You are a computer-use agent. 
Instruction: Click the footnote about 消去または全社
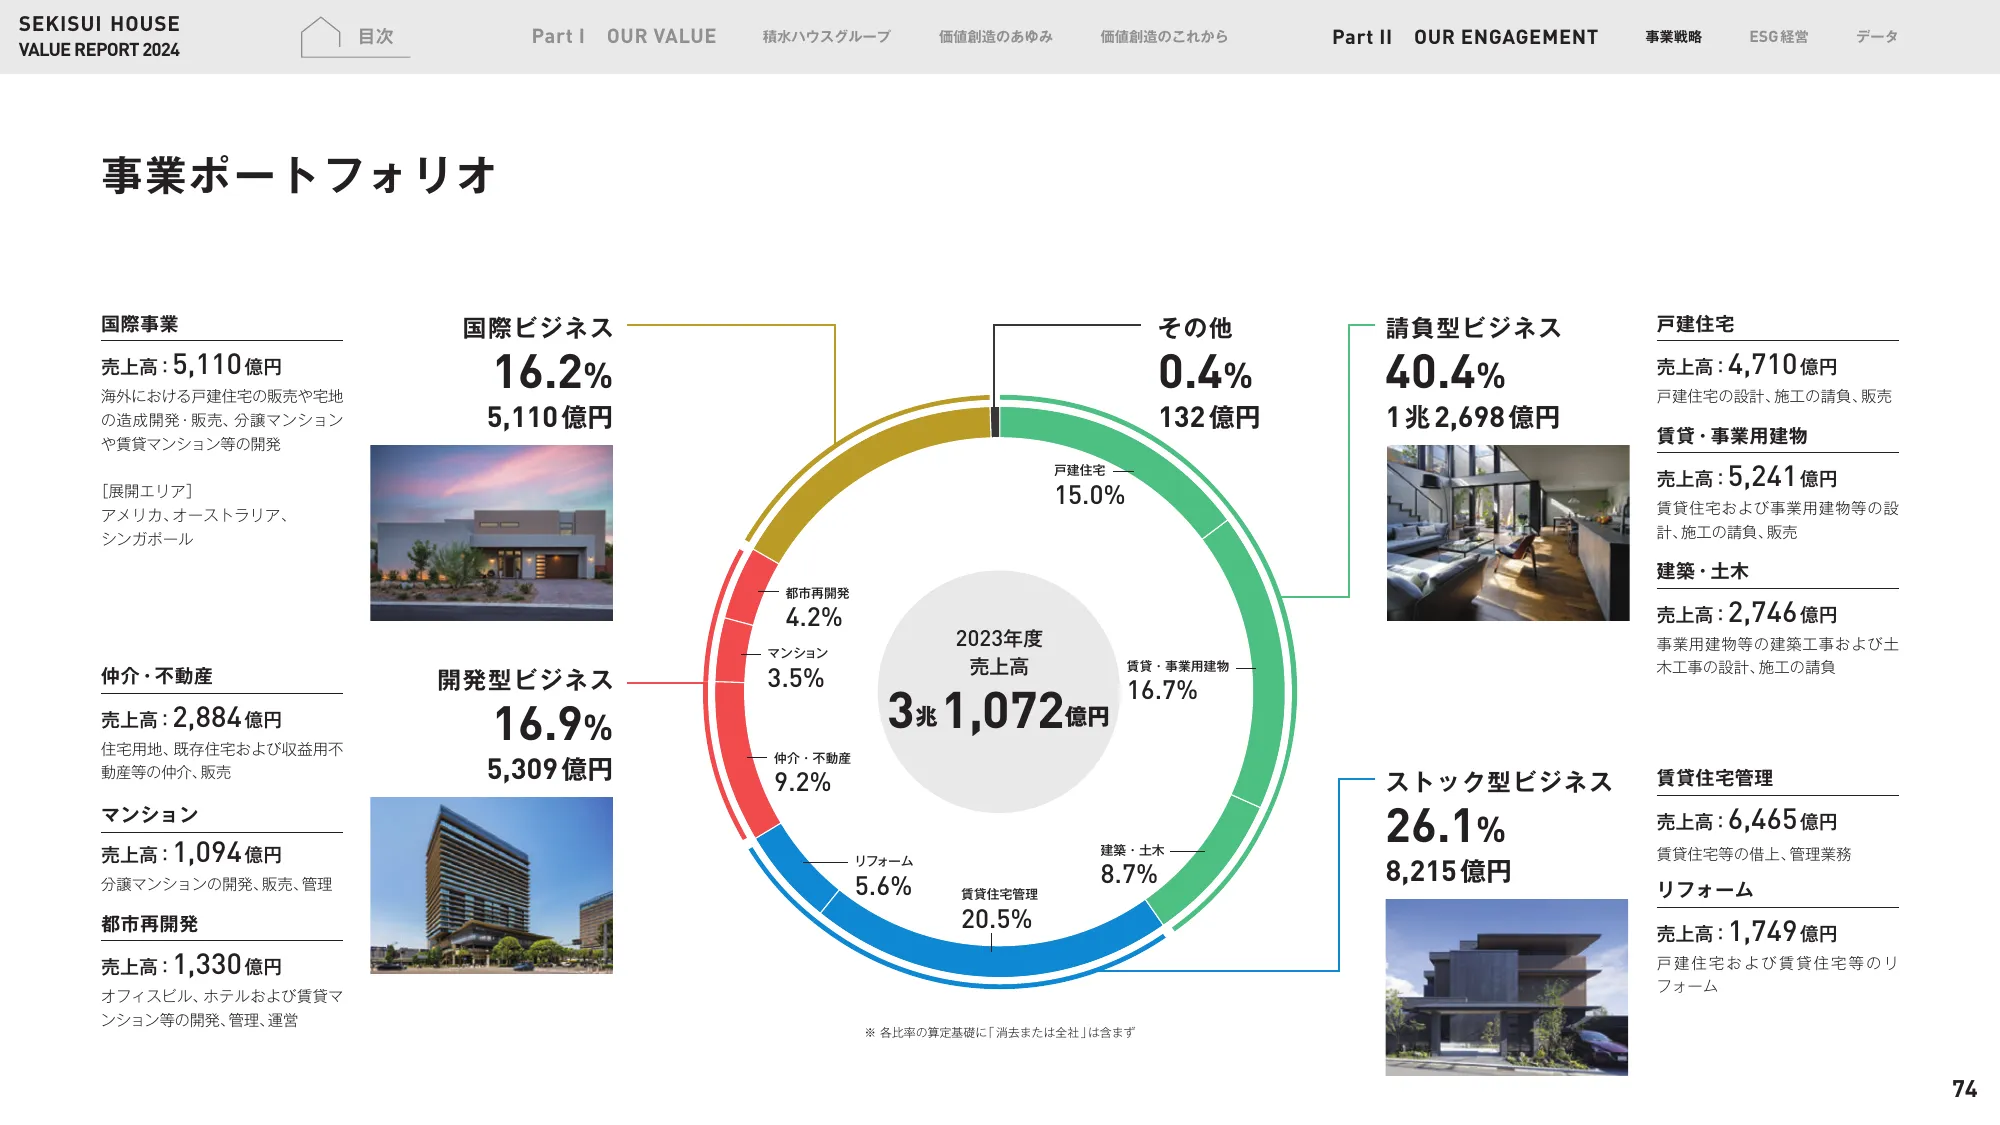pos(1000,1033)
